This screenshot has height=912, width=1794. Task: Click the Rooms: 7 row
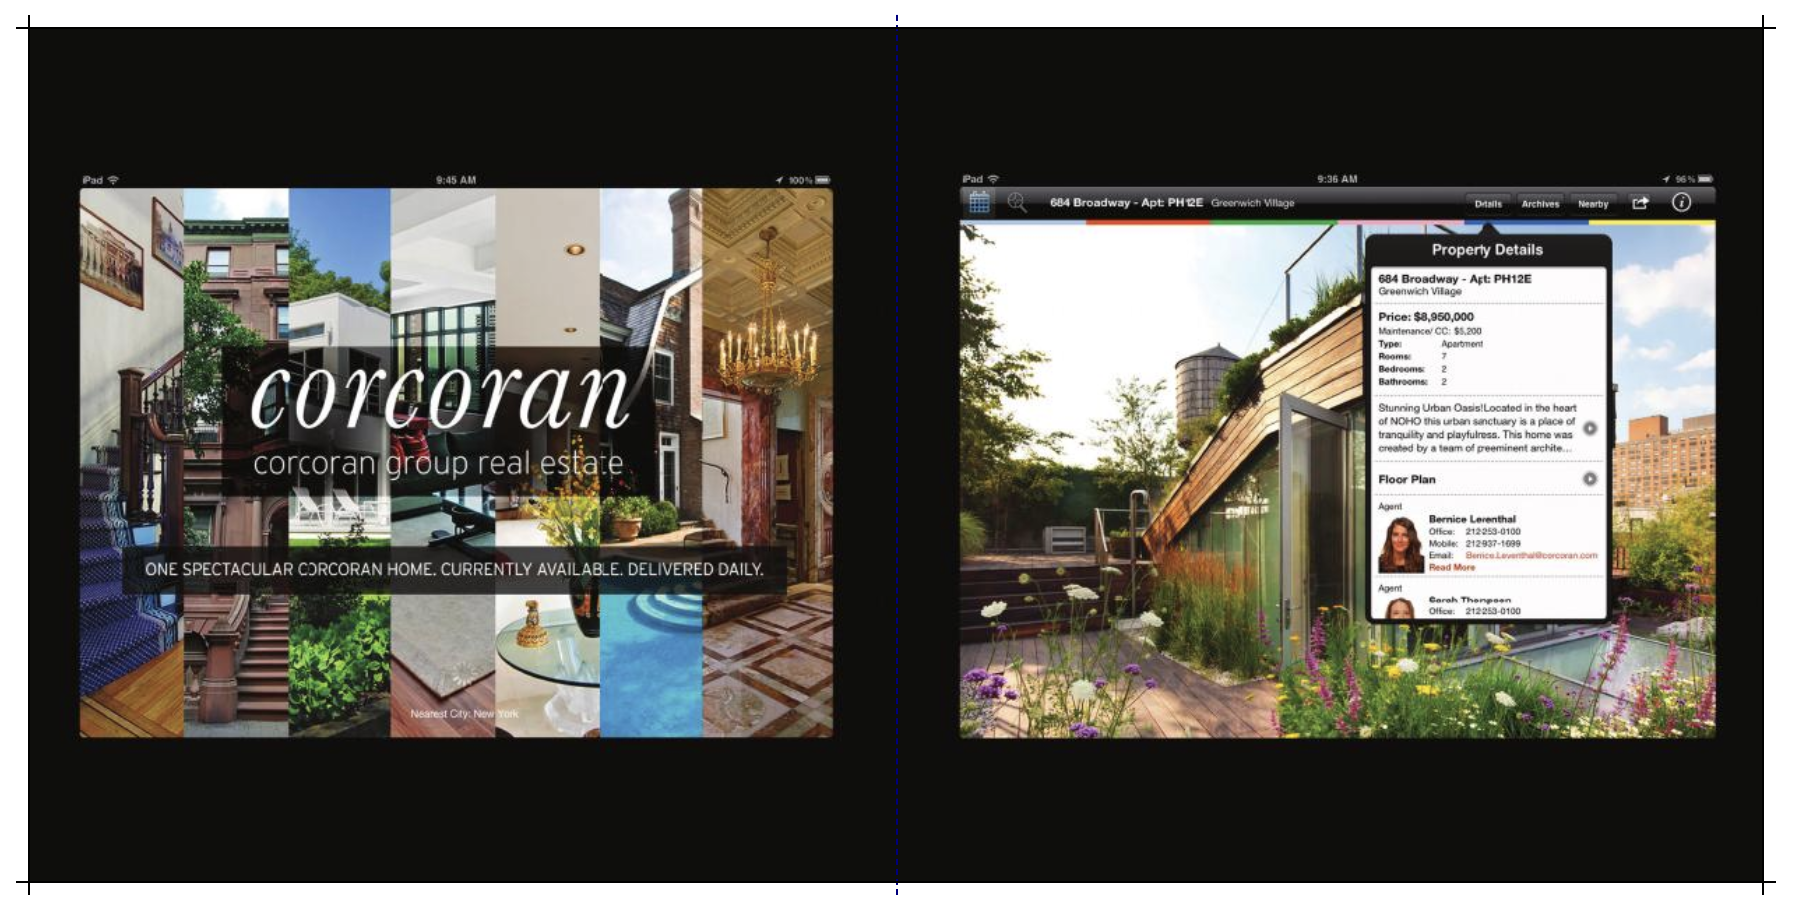pos(1412,356)
